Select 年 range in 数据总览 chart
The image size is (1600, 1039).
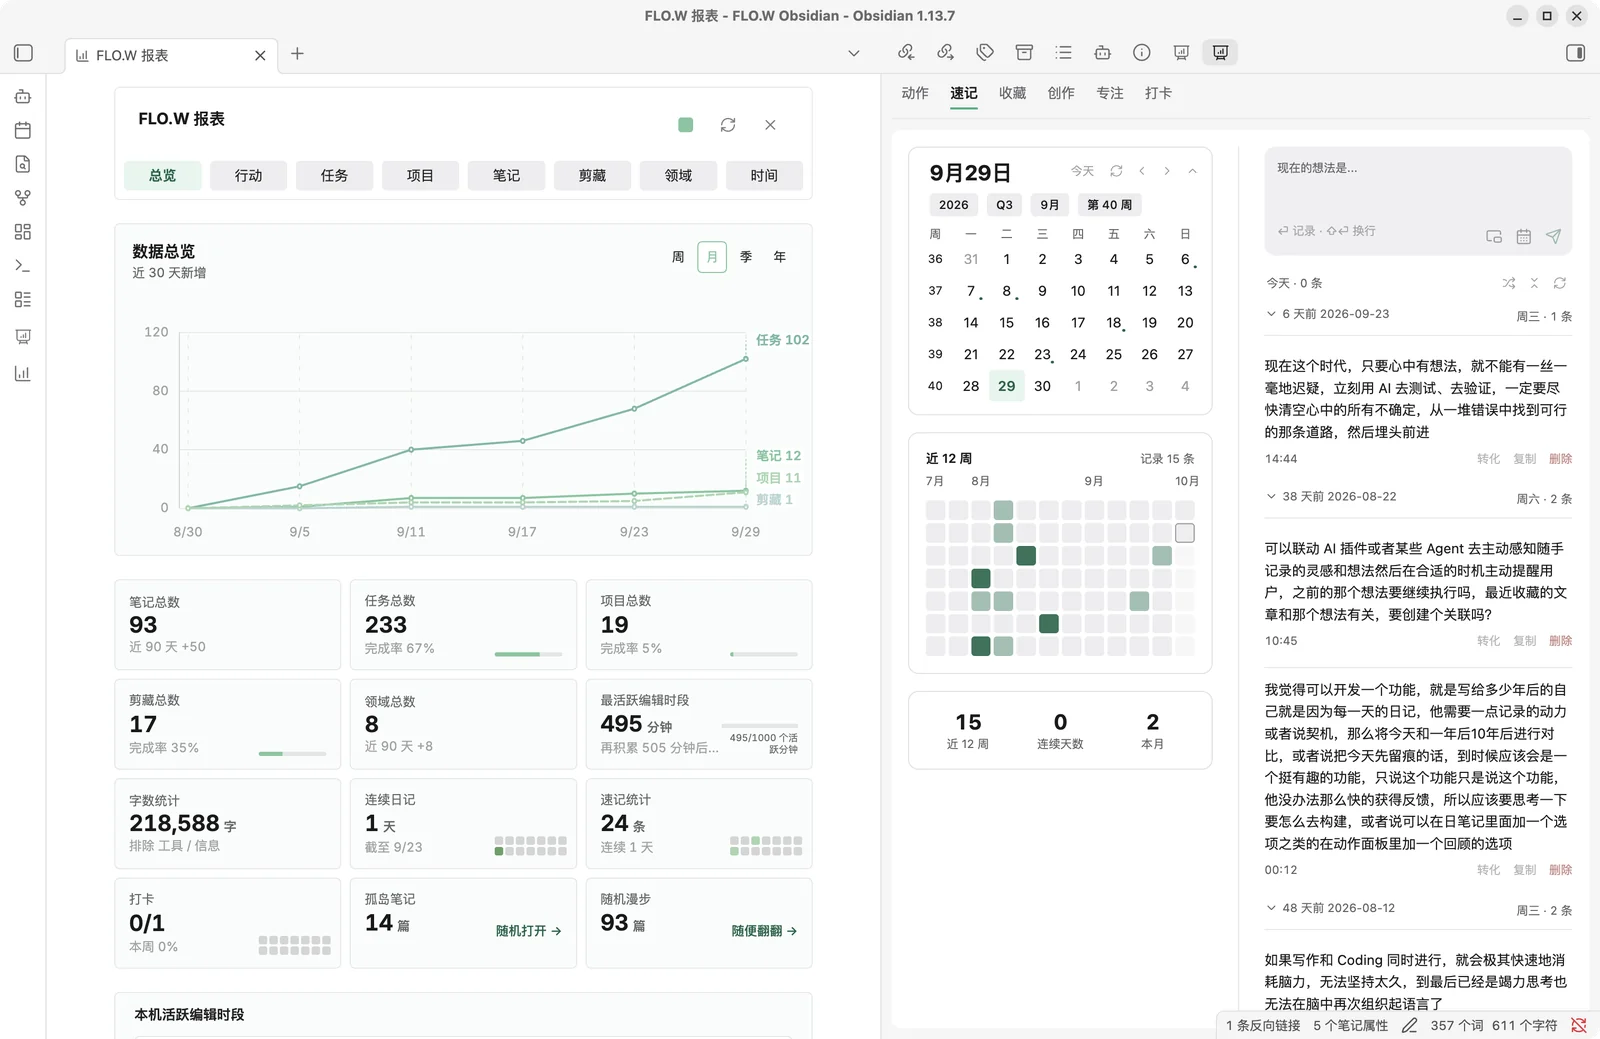pos(780,257)
